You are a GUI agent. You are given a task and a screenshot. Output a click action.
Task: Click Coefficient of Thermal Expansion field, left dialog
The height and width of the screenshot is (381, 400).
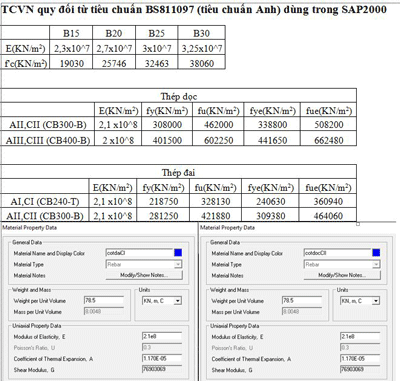pos(162,358)
